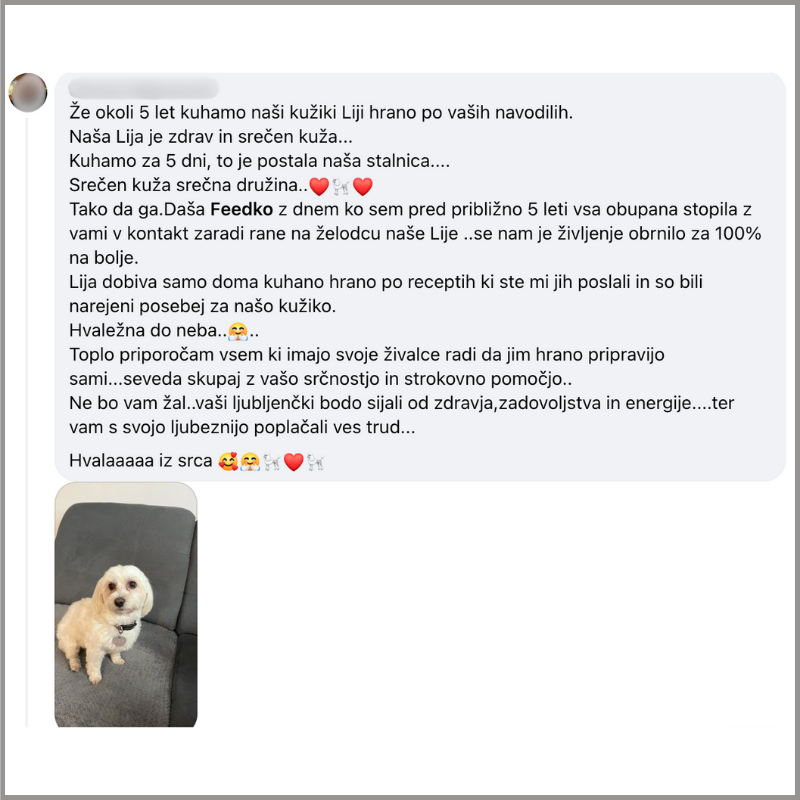Click first red heart after 'srečna družina..'
Image resolution: width=800 pixels, height=800 pixels.
319,186
